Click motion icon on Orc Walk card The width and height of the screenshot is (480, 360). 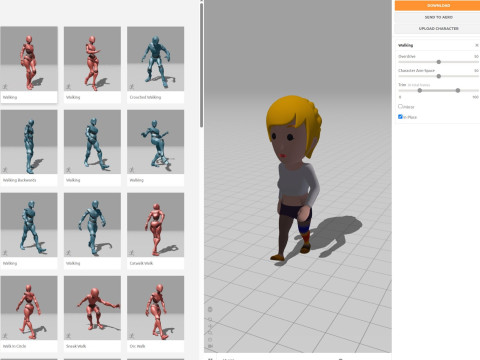pyautogui.click(x=132, y=336)
